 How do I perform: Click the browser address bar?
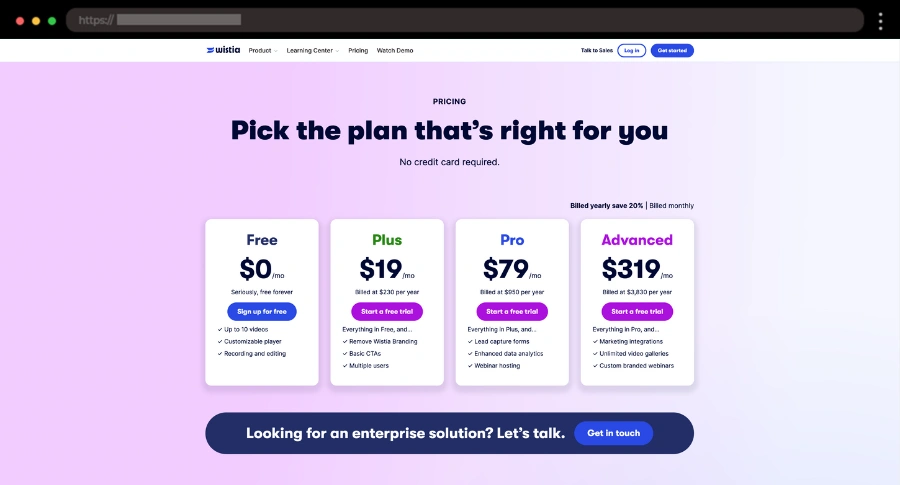465,20
